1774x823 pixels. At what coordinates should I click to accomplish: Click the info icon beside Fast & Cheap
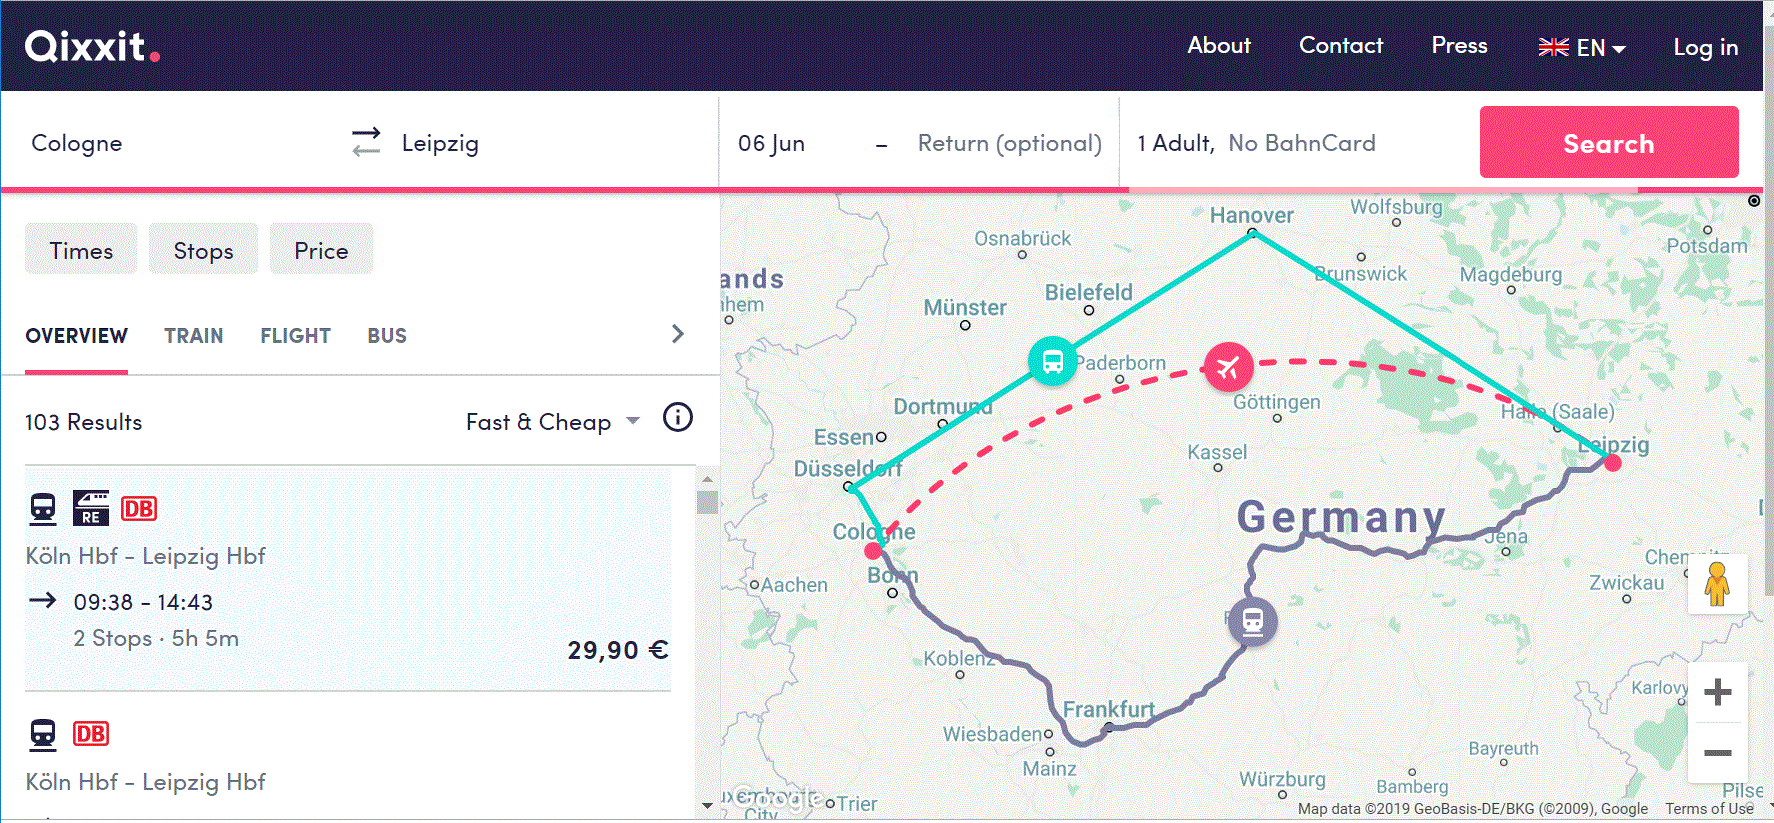(677, 418)
